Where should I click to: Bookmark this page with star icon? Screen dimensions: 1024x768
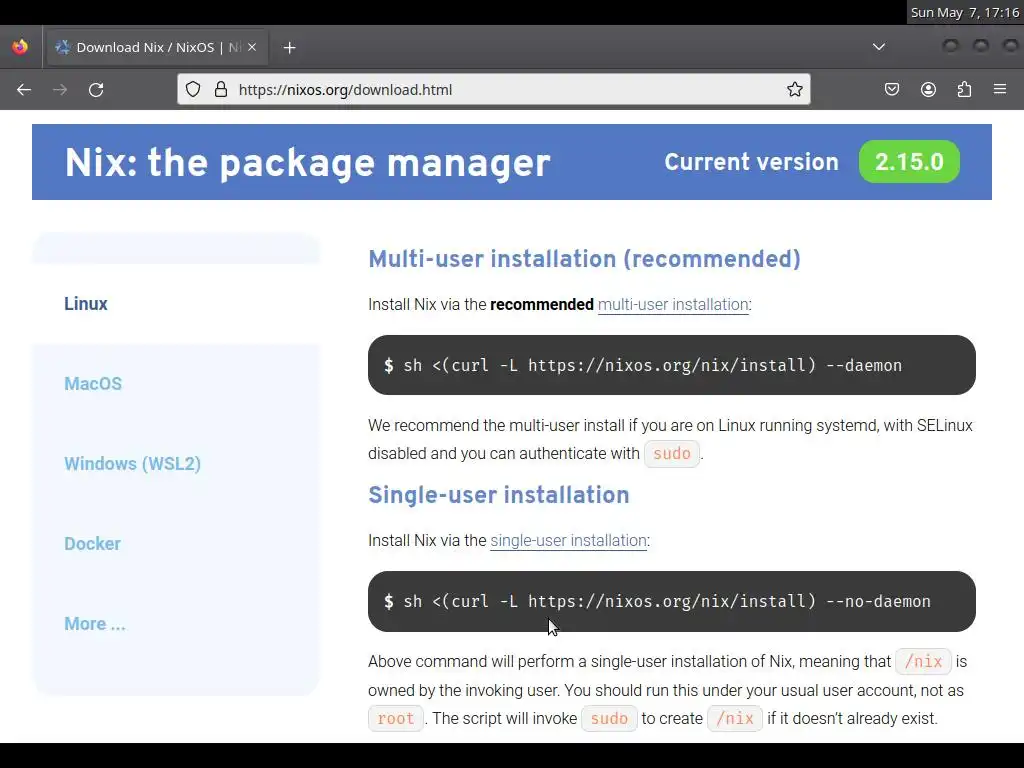click(x=795, y=90)
